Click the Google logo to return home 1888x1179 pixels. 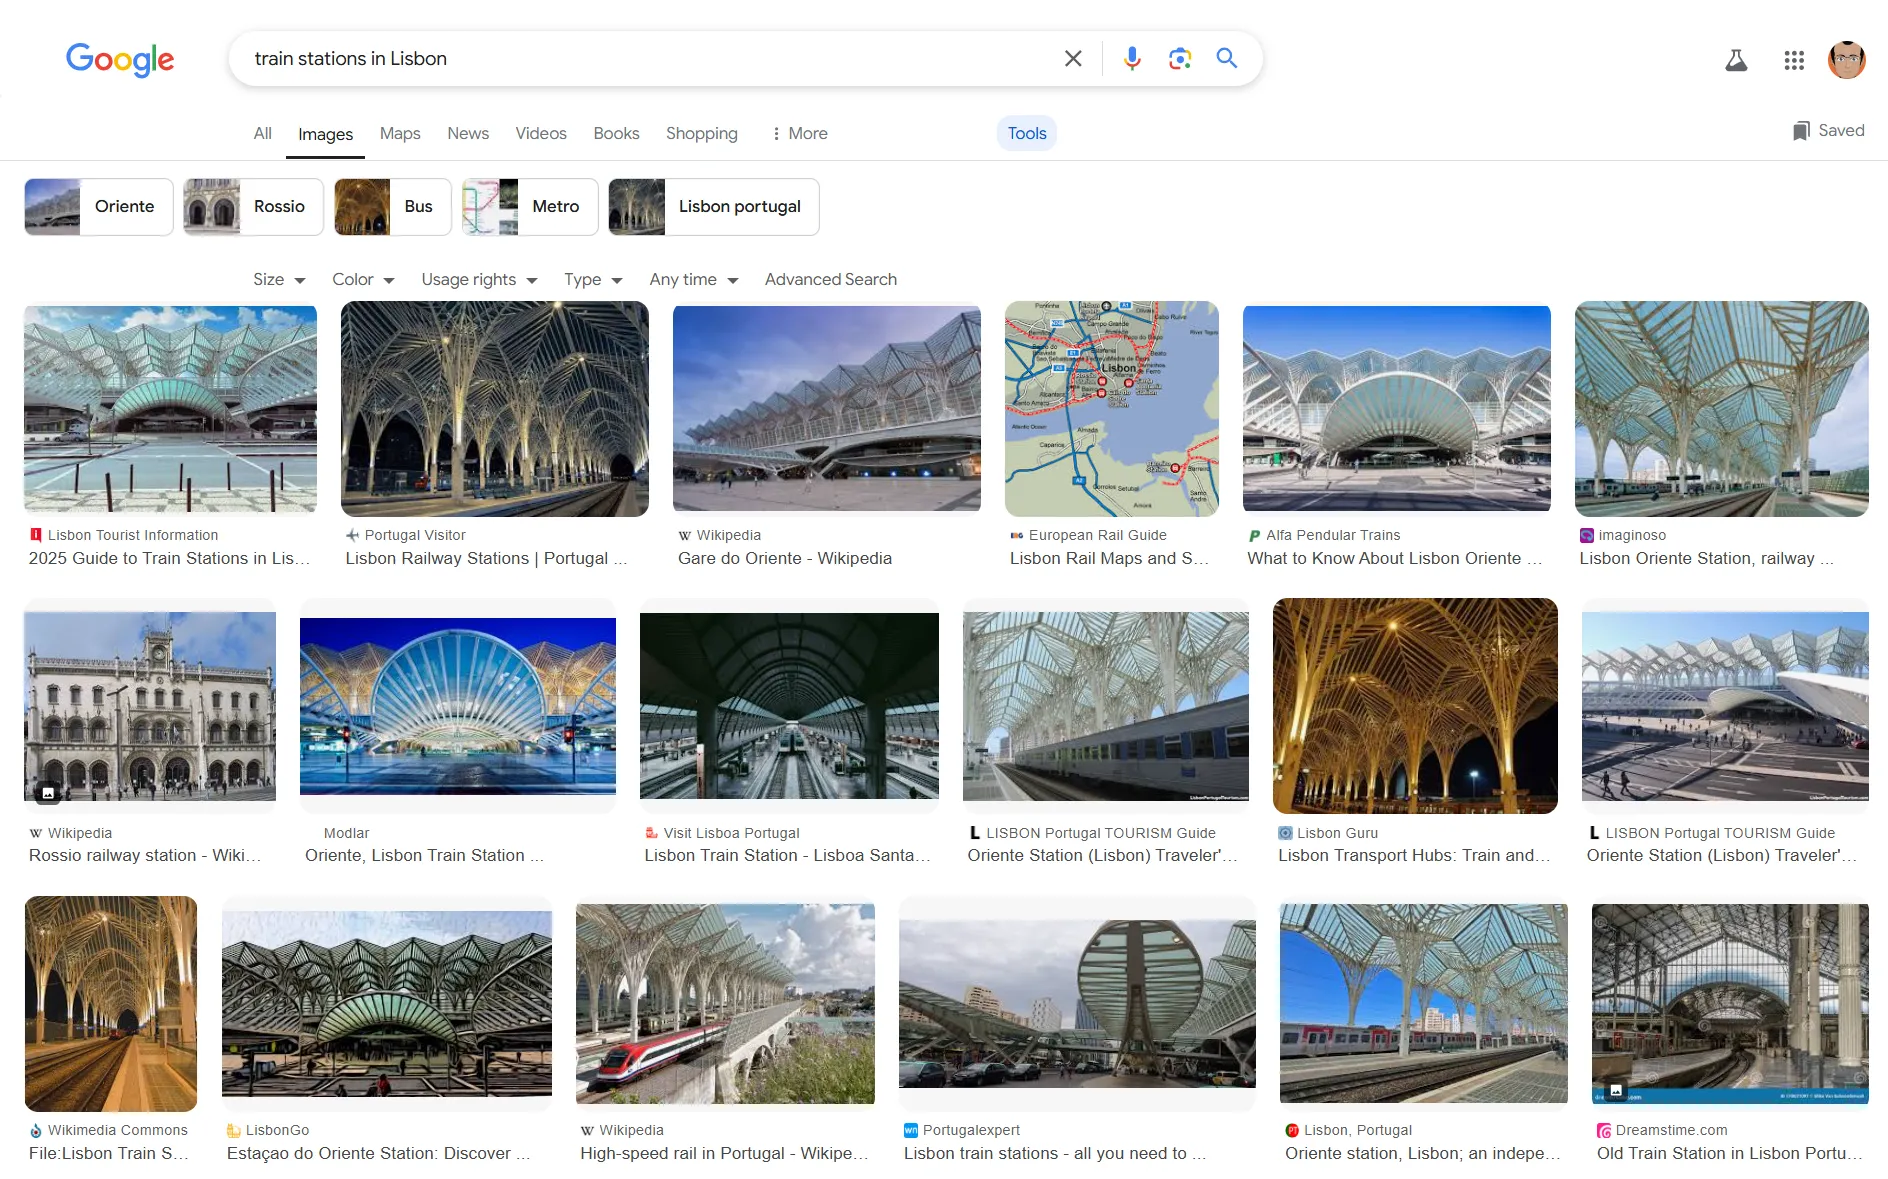coord(119,60)
